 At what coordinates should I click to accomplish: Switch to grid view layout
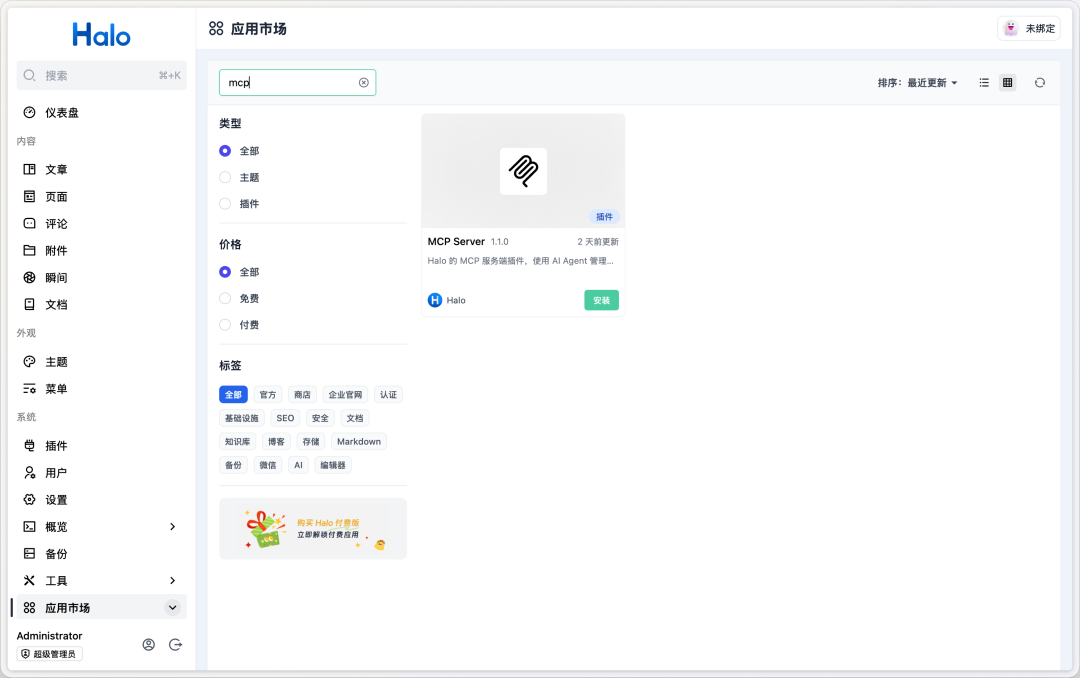point(1008,83)
